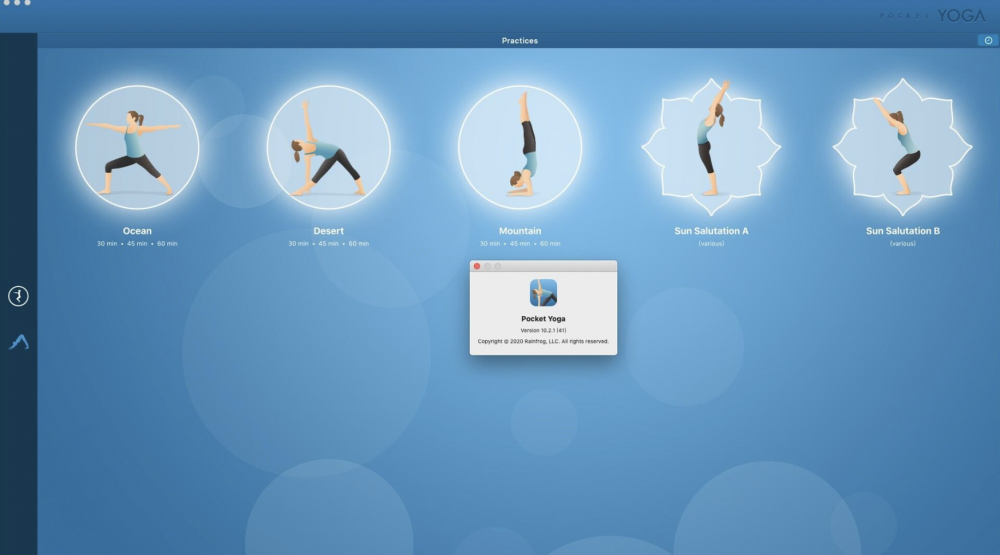This screenshot has width=1000, height=555.
Task: Click the Pocket Yoga app icon in dialog
Action: click(x=543, y=293)
